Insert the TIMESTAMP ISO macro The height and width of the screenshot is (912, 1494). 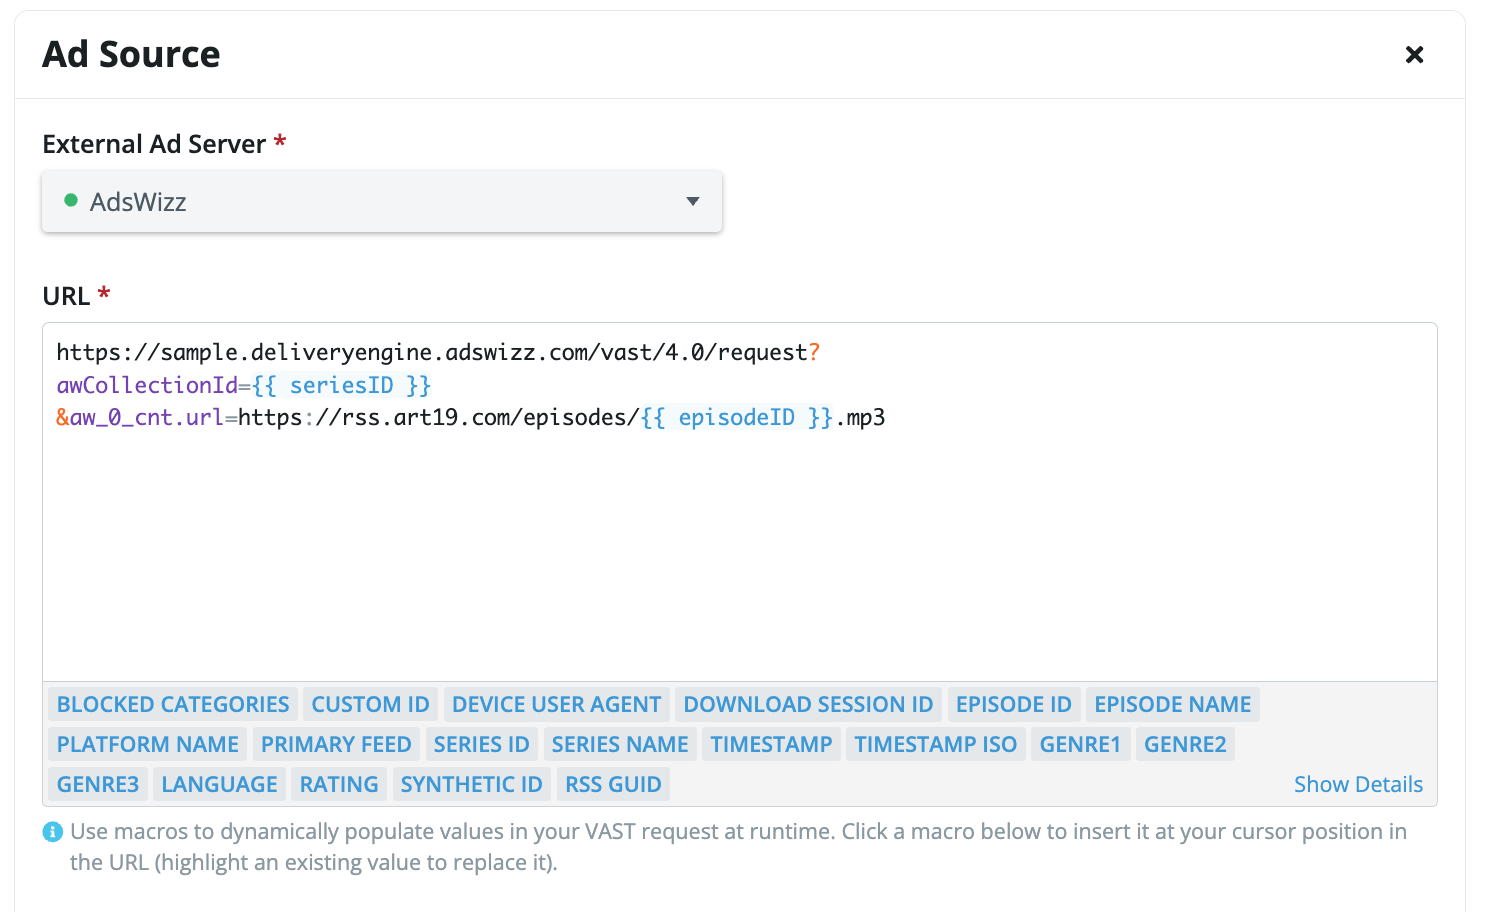[935, 744]
